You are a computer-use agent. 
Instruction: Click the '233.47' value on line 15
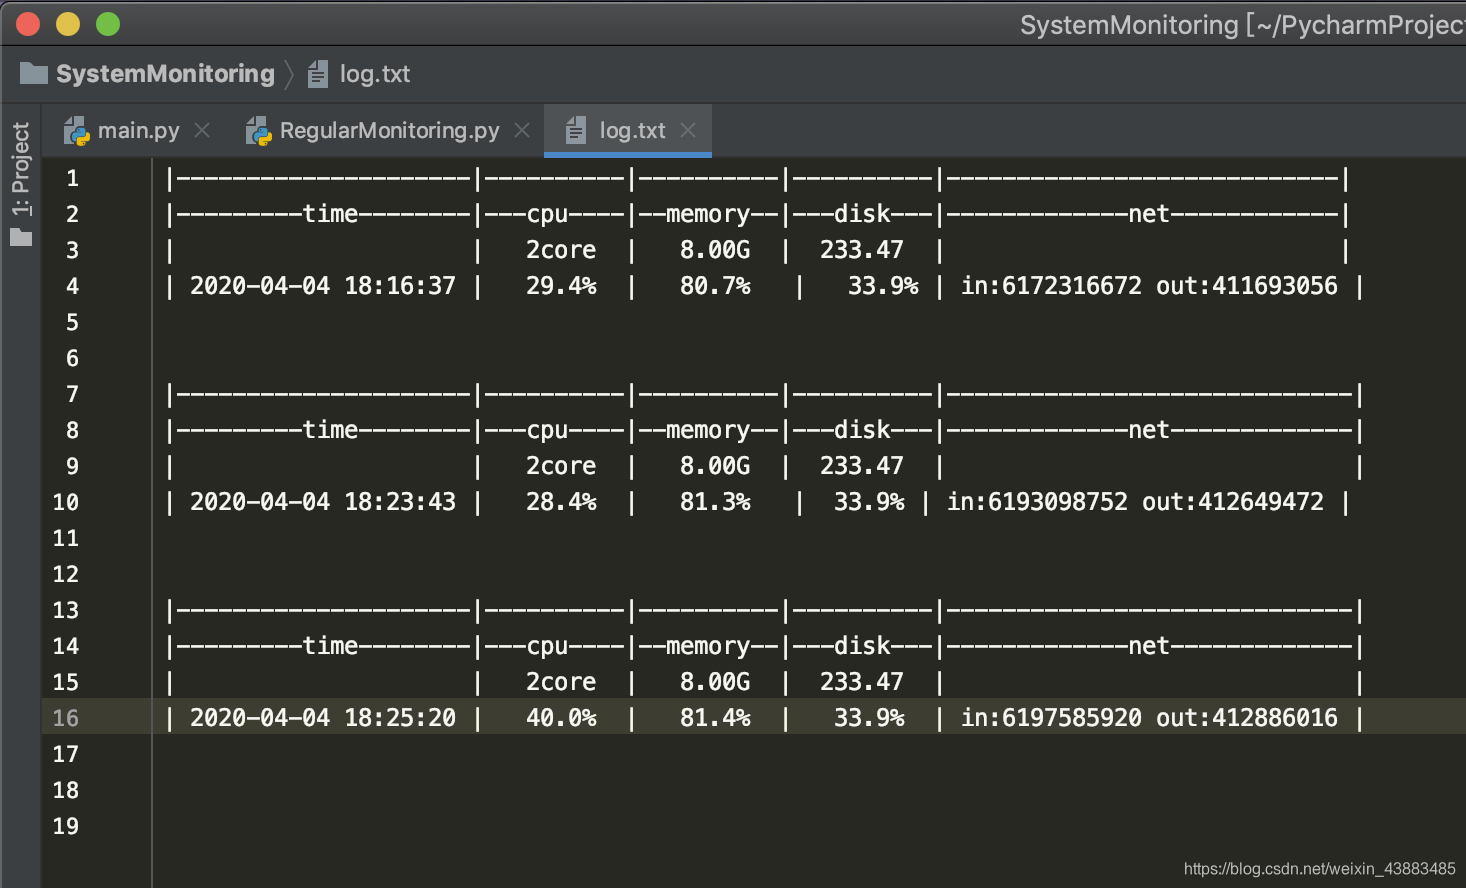click(862, 682)
